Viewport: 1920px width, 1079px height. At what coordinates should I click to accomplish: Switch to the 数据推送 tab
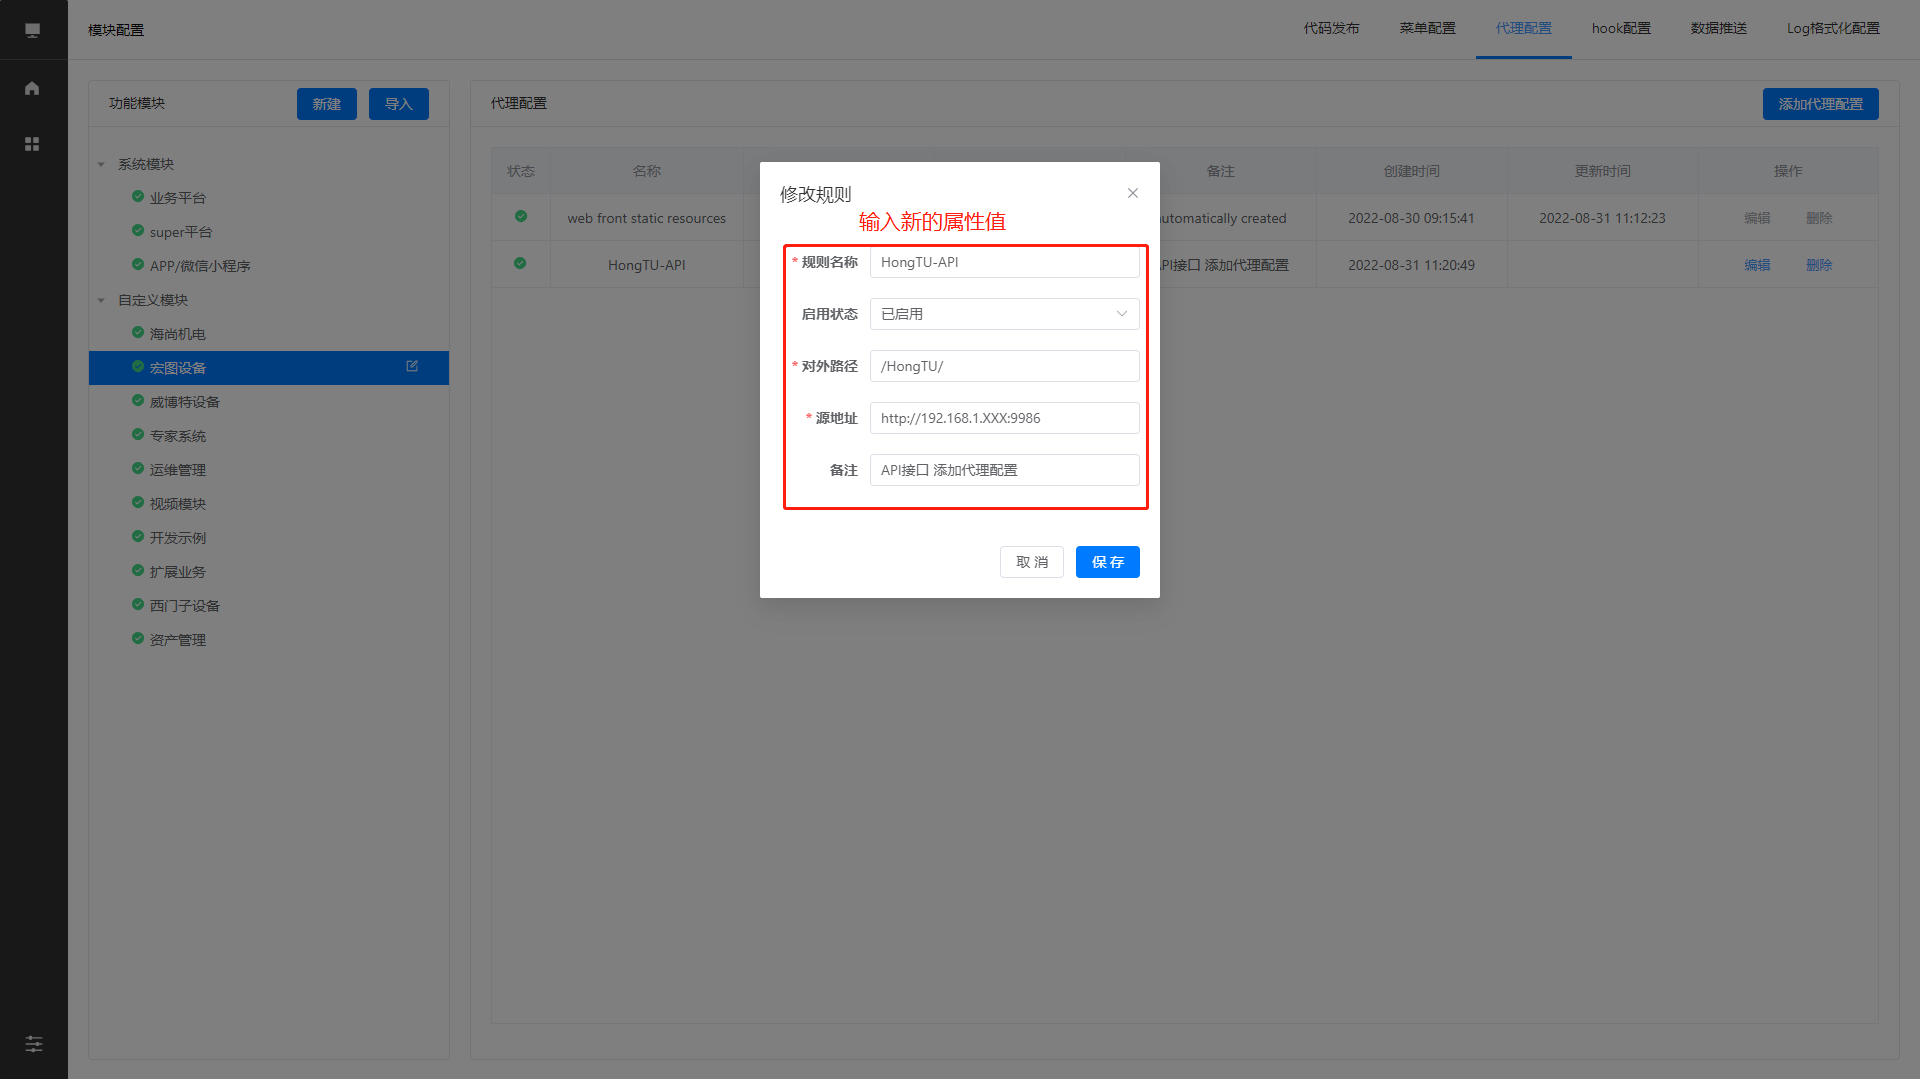click(x=1719, y=29)
